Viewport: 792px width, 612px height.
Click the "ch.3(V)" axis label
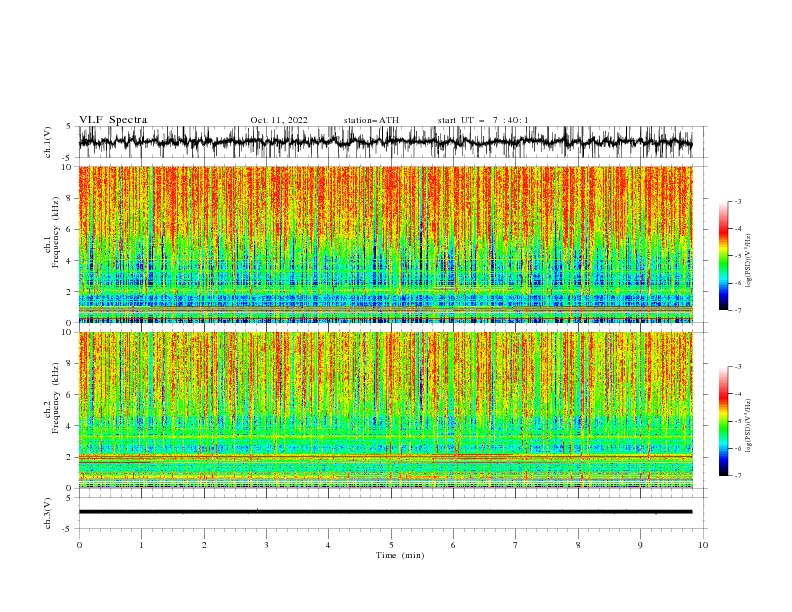(48, 513)
